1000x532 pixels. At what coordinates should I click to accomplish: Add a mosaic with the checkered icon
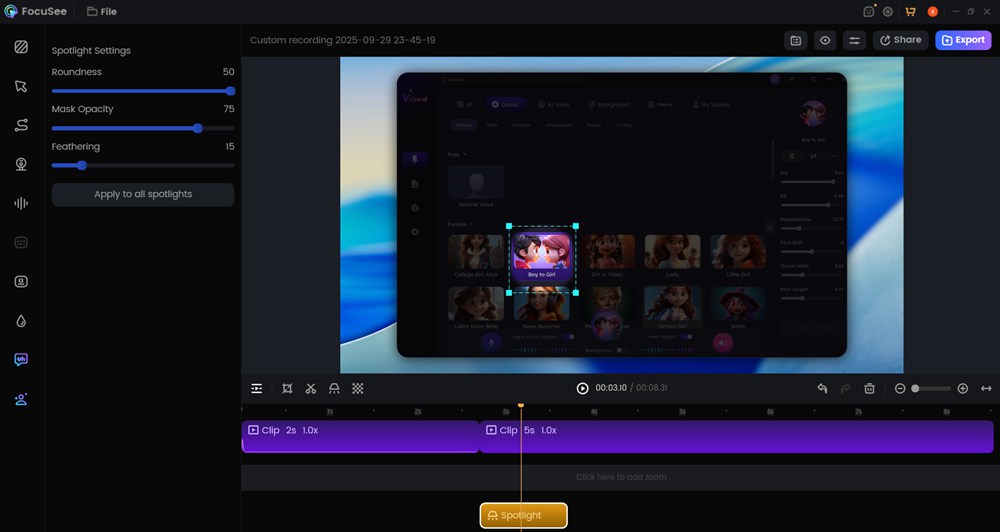(x=358, y=388)
